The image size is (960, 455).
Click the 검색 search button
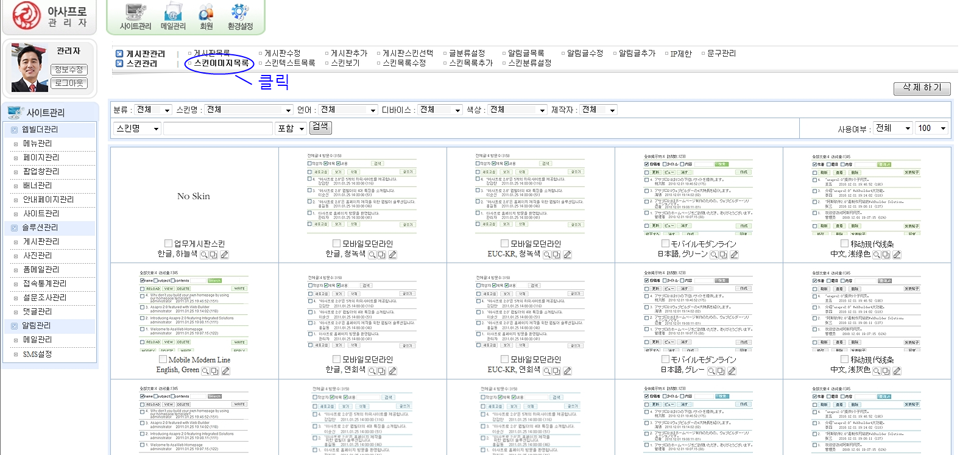tap(320, 127)
